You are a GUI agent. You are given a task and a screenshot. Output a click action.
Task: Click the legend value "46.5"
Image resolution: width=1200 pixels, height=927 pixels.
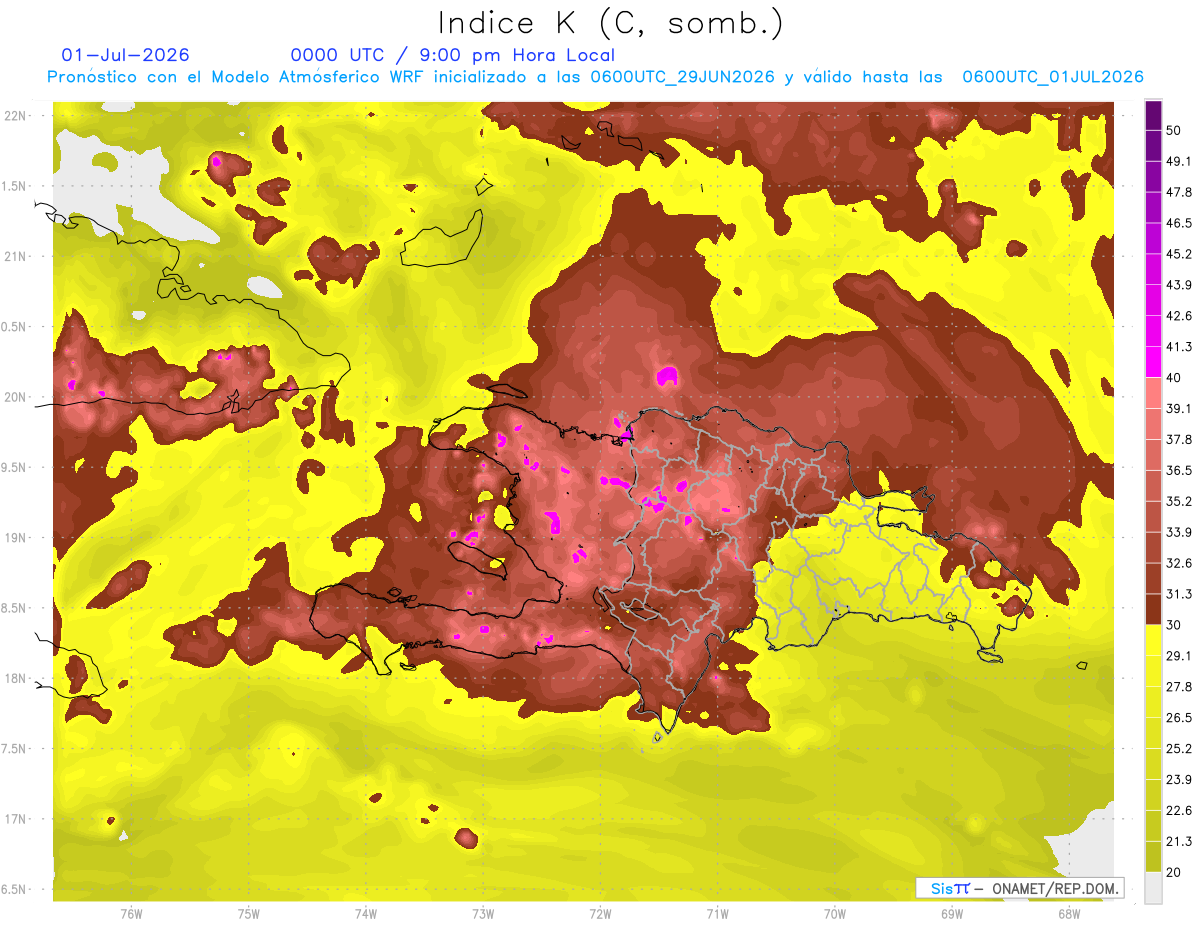coord(1179,223)
